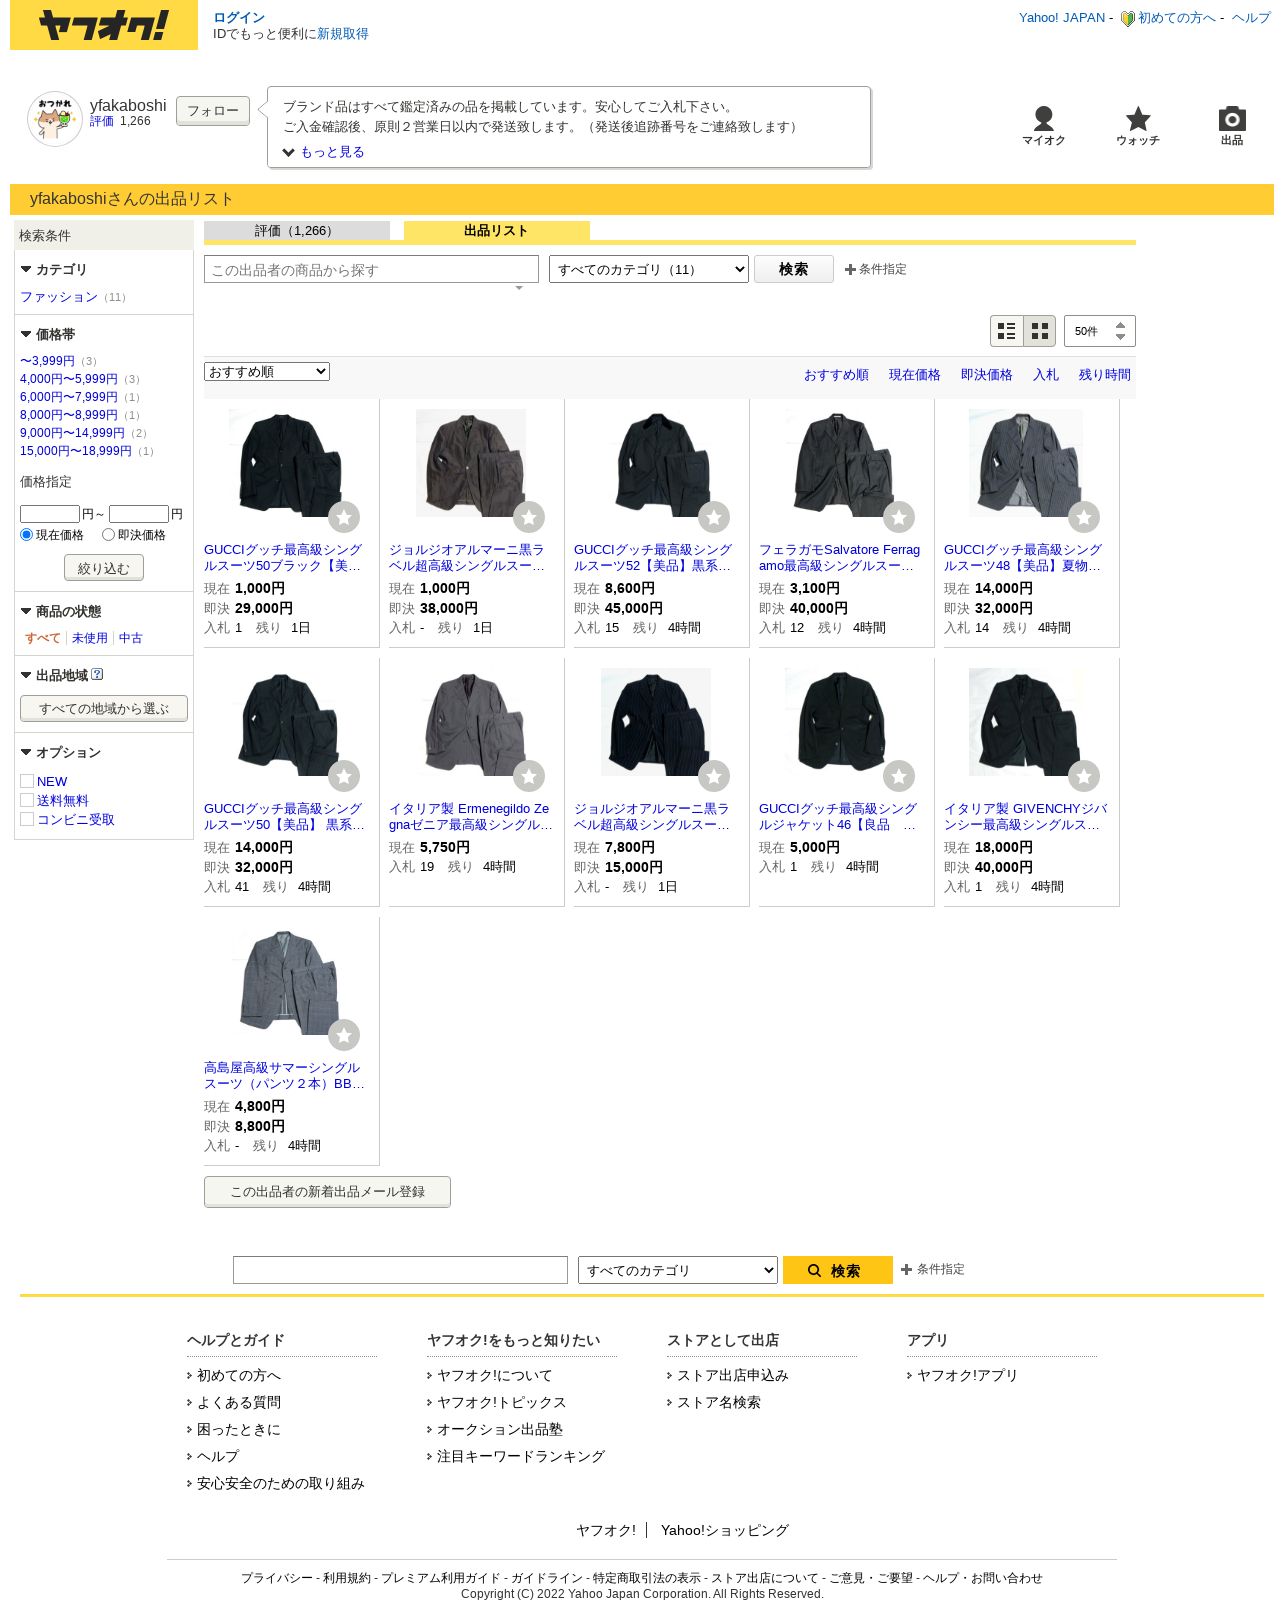Click the yellow 検索 button at bottom
The height and width of the screenshot is (1622, 1284).
838,1270
